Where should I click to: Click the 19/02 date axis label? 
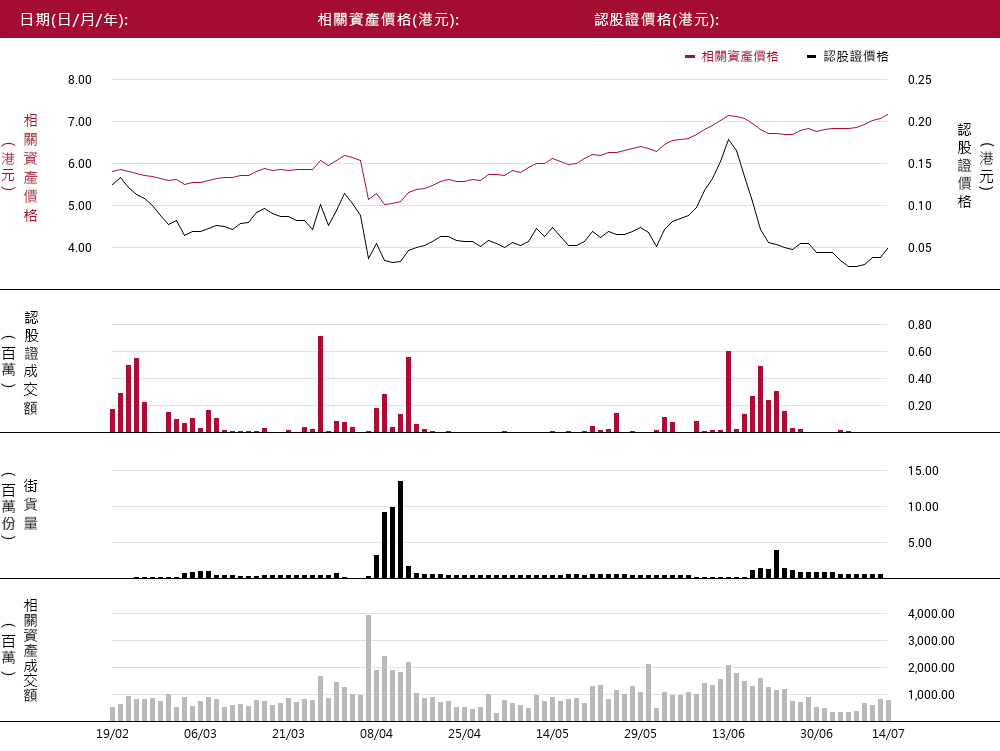112,734
